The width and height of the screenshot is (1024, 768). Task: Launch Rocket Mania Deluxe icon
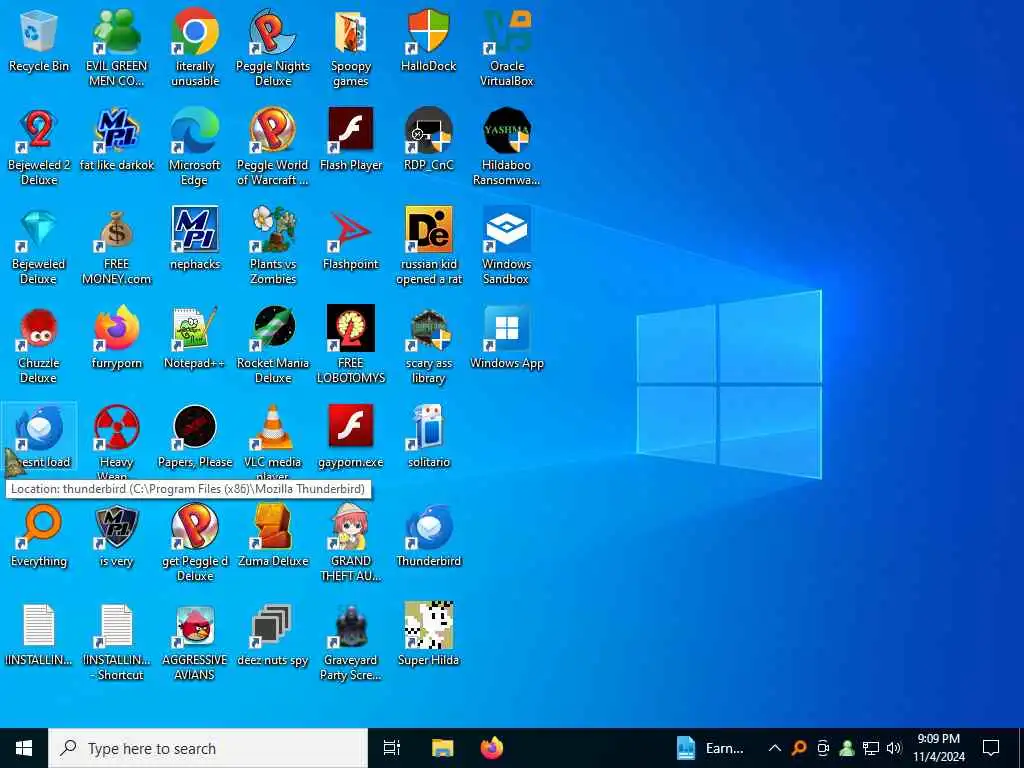pyautogui.click(x=272, y=345)
